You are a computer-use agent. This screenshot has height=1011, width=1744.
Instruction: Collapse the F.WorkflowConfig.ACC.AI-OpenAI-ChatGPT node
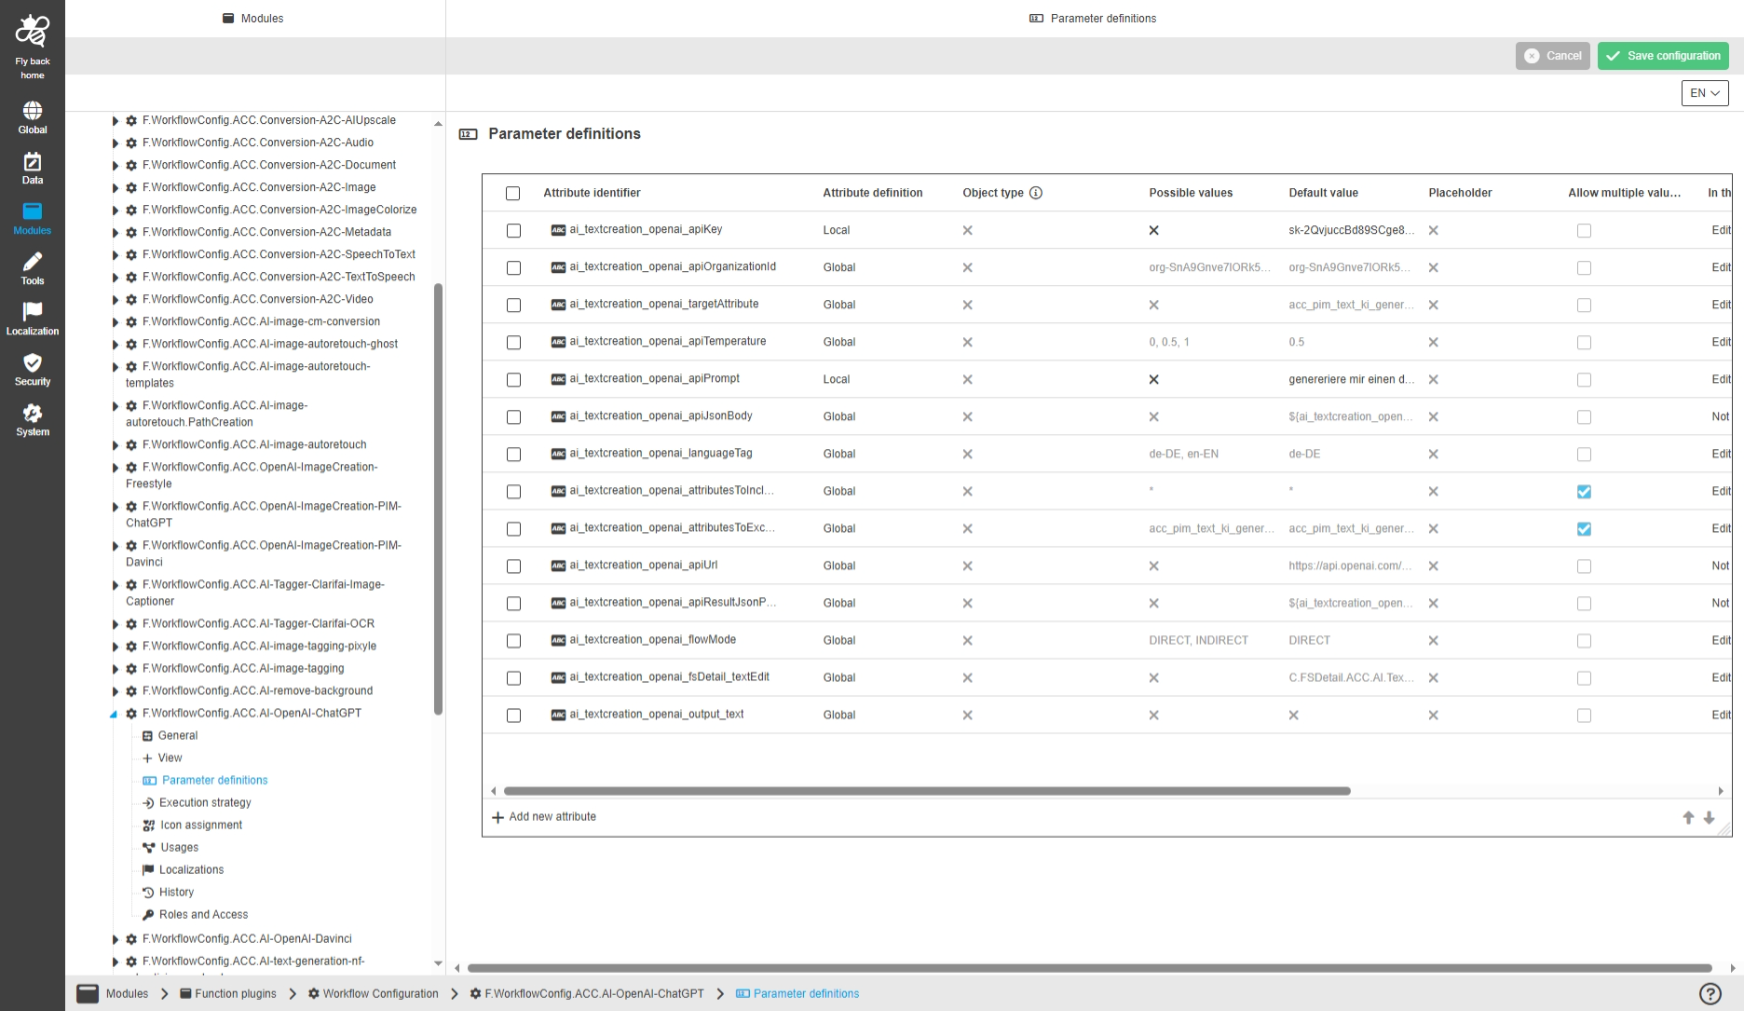coord(115,713)
